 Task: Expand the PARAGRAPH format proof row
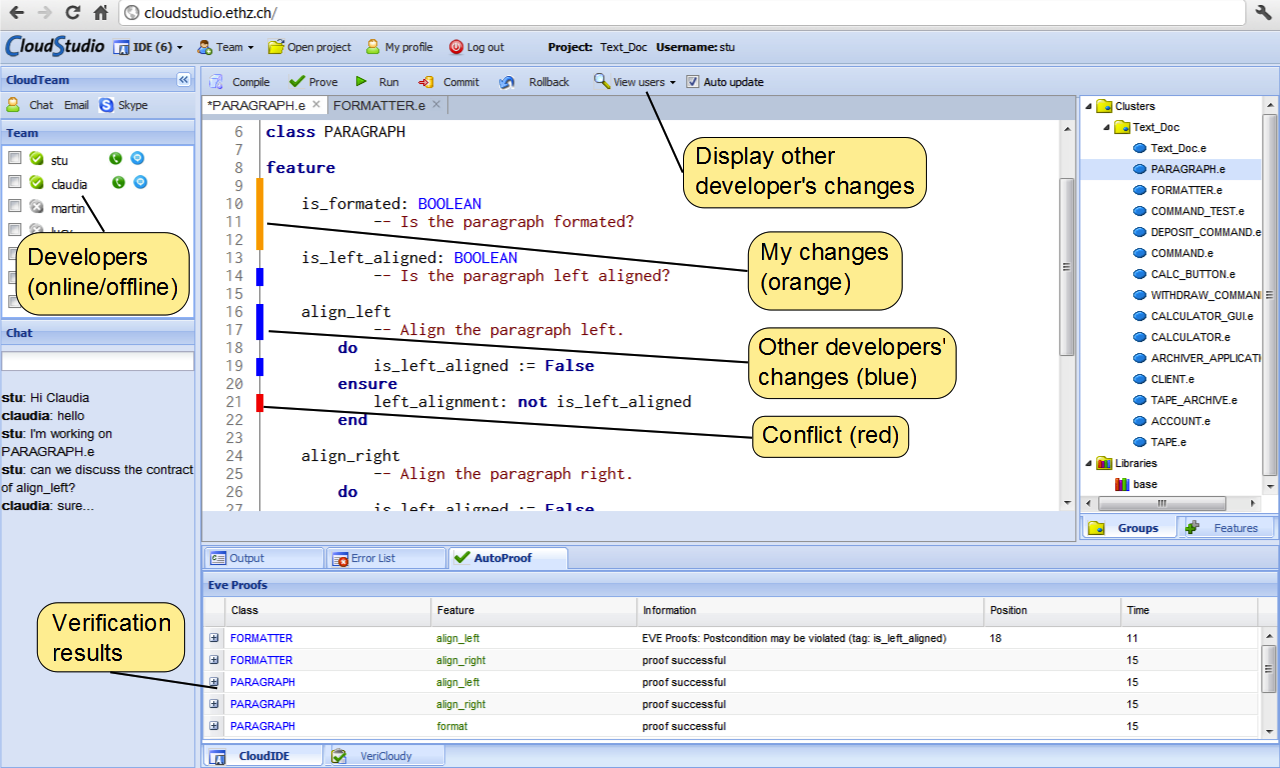pos(213,726)
